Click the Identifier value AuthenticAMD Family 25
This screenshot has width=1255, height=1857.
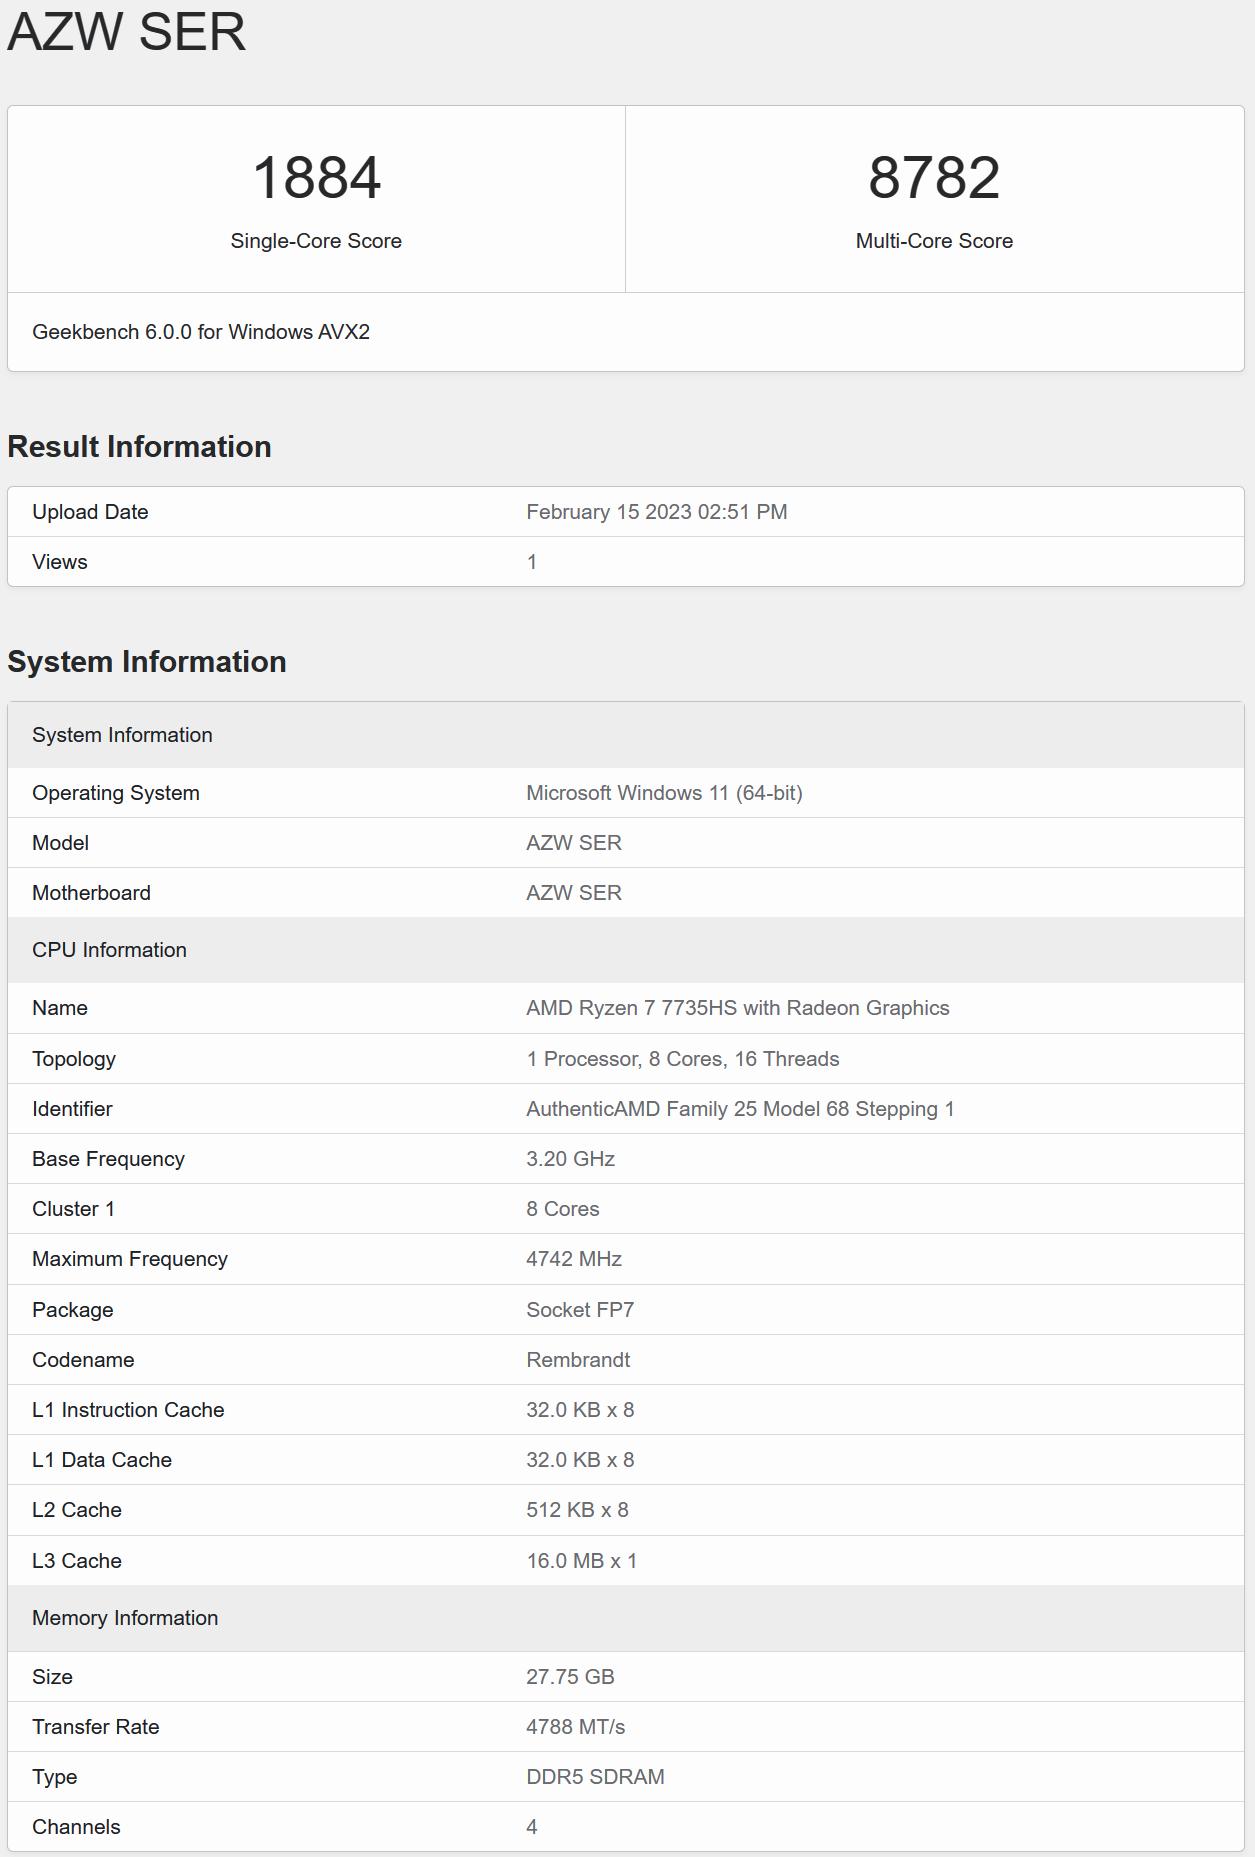click(x=740, y=1109)
